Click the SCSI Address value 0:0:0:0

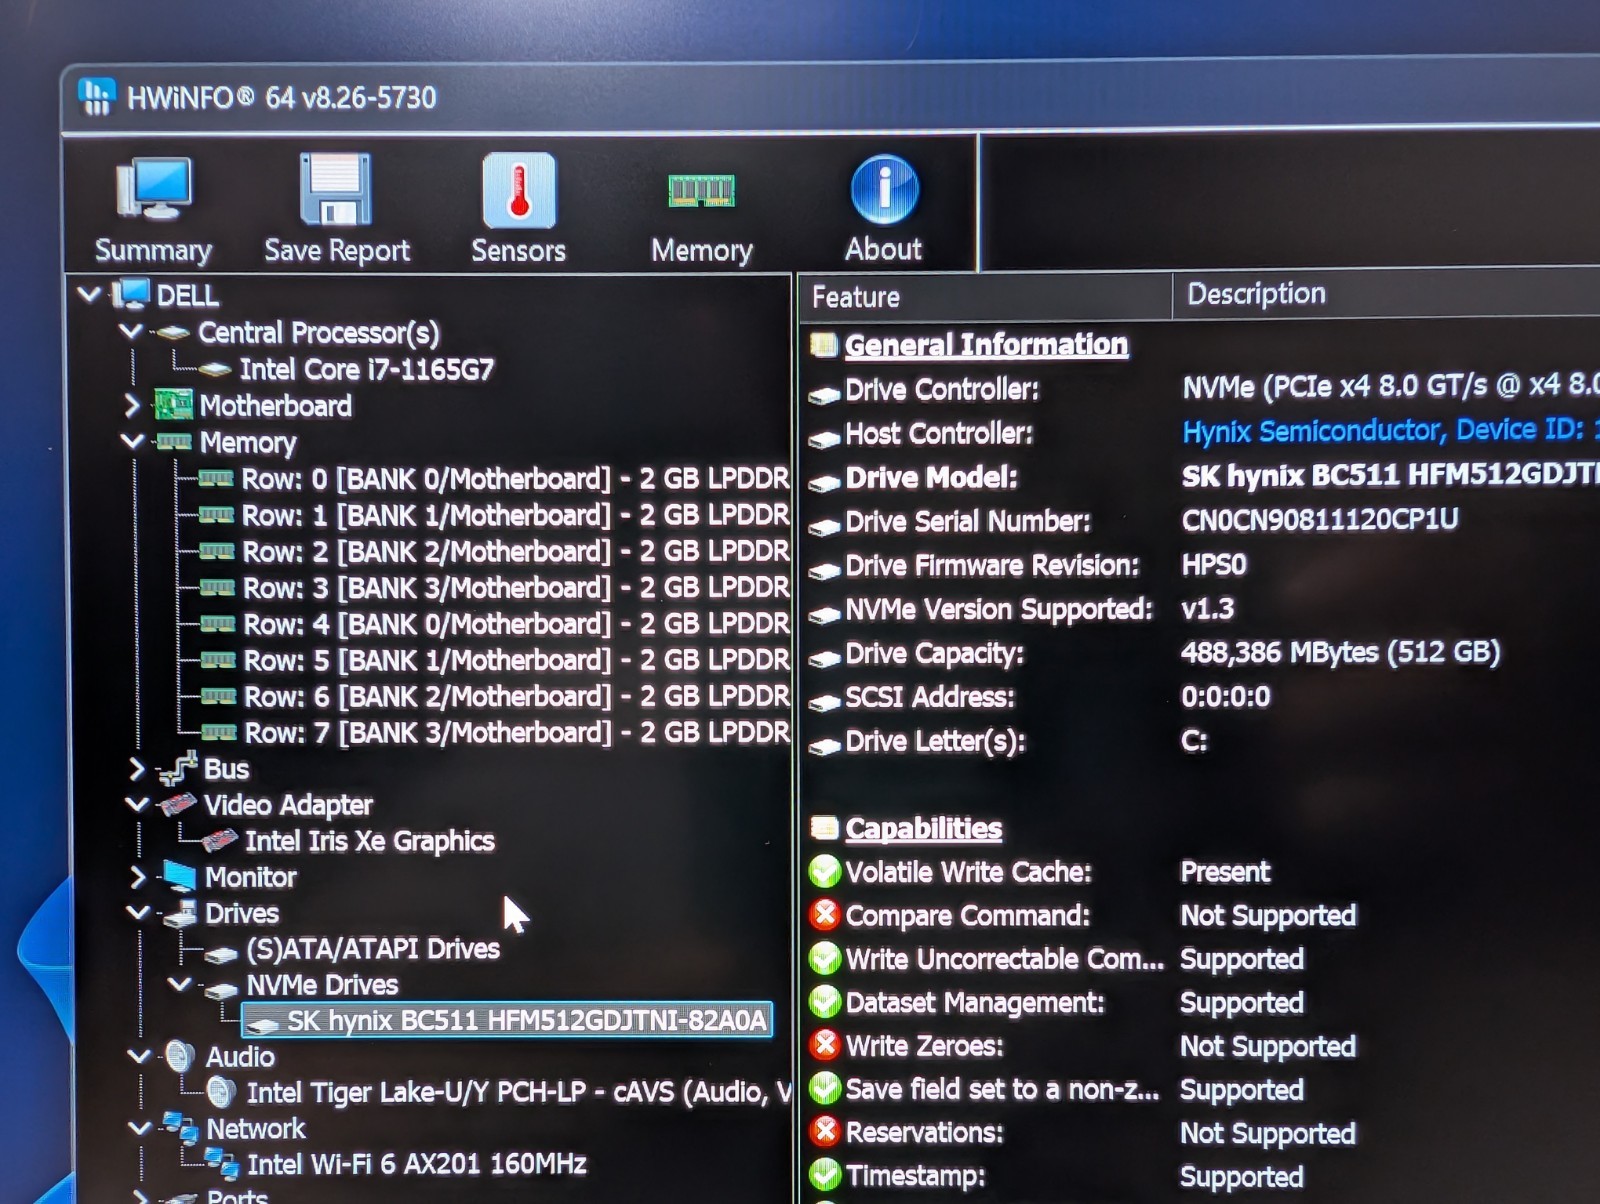(1225, 696)
